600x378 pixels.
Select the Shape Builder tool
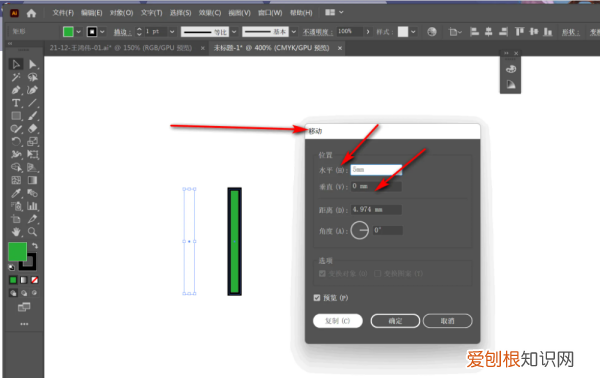click(16, 168)
